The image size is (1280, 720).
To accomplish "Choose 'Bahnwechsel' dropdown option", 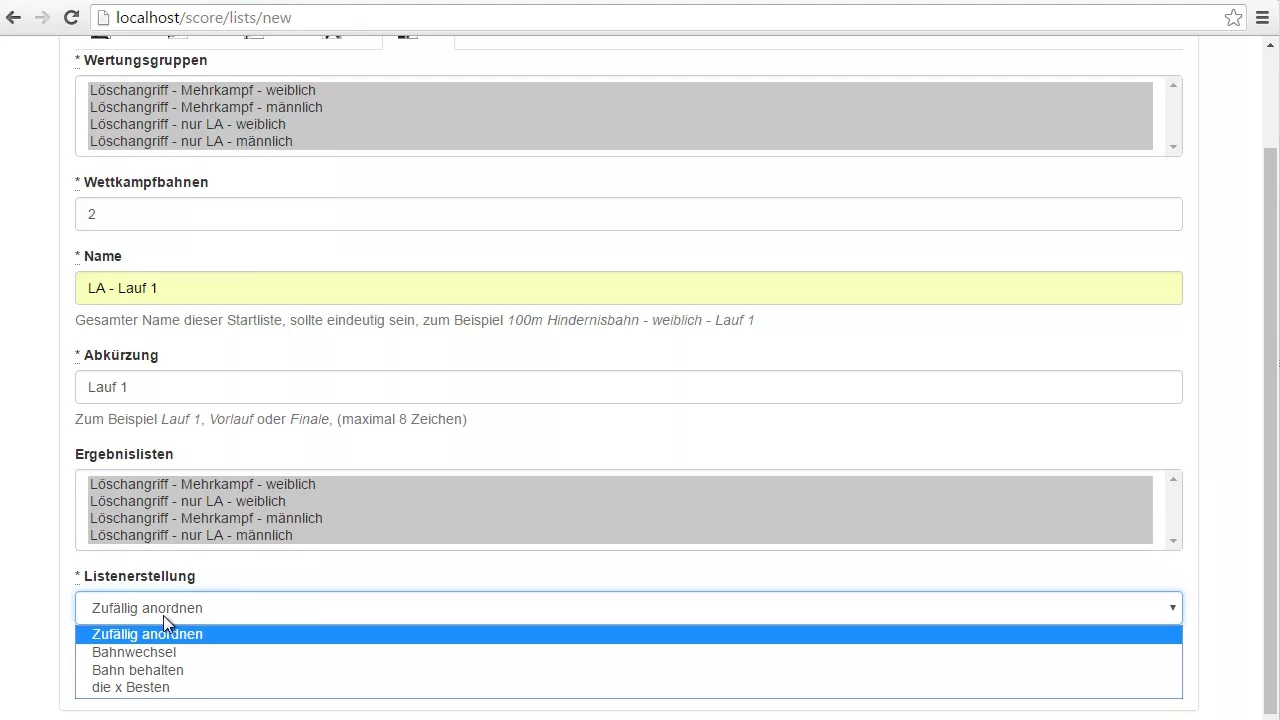I will [x=629, y=652].
